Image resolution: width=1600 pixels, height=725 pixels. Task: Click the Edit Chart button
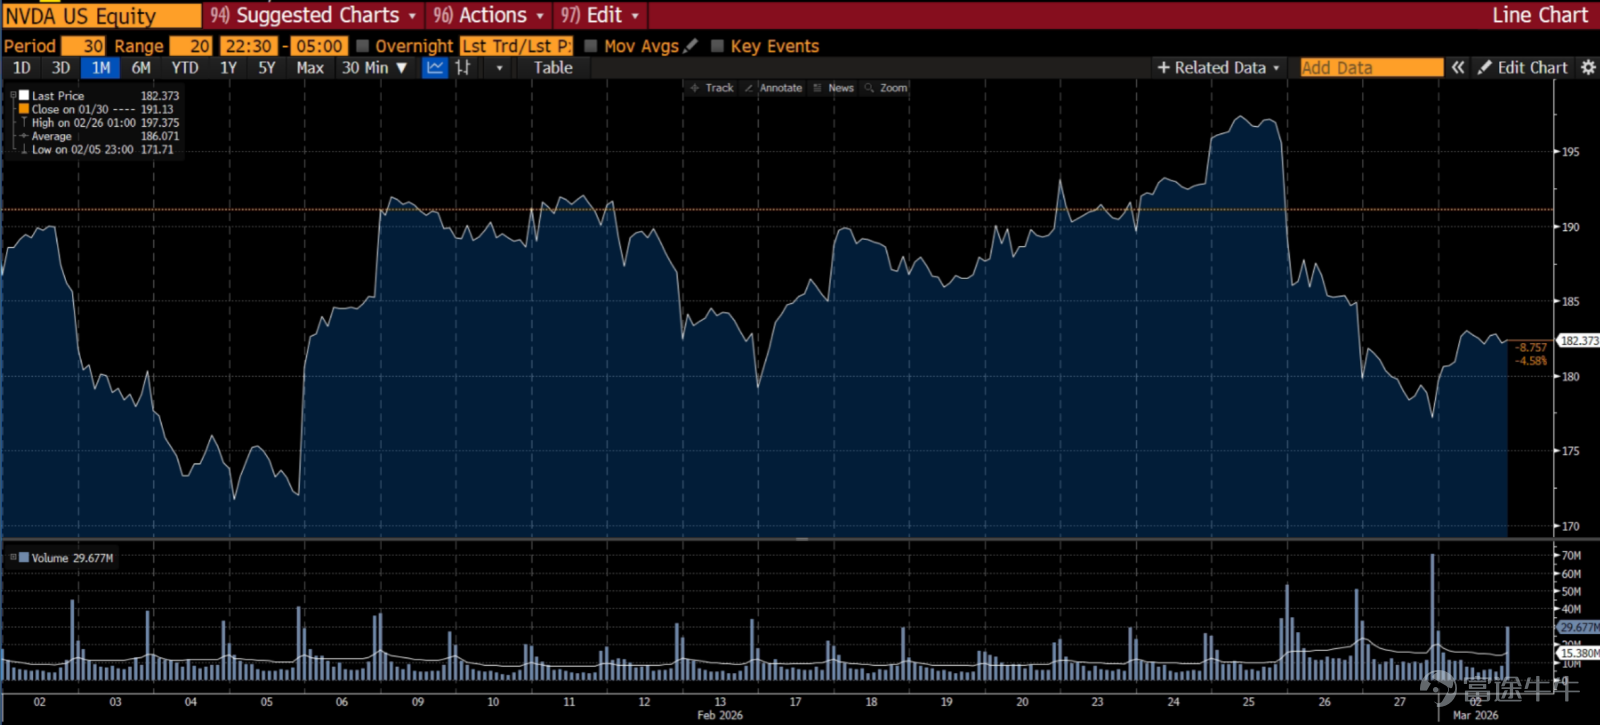[x=1522, y=68]
